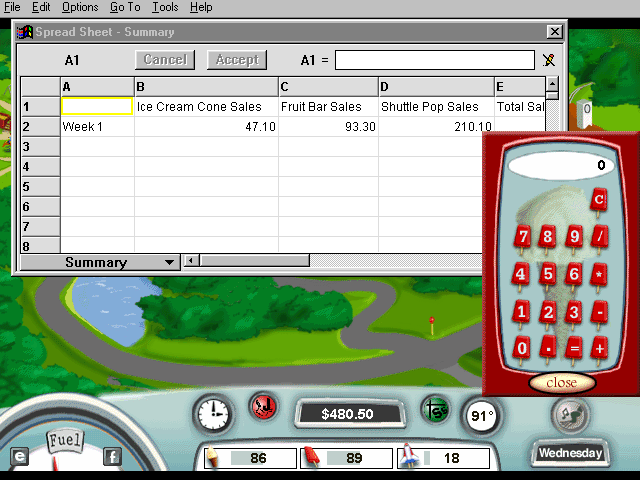Click the Cancel button in spreadsheet
The image size is (640, 480).
click(x=165, y=60)
